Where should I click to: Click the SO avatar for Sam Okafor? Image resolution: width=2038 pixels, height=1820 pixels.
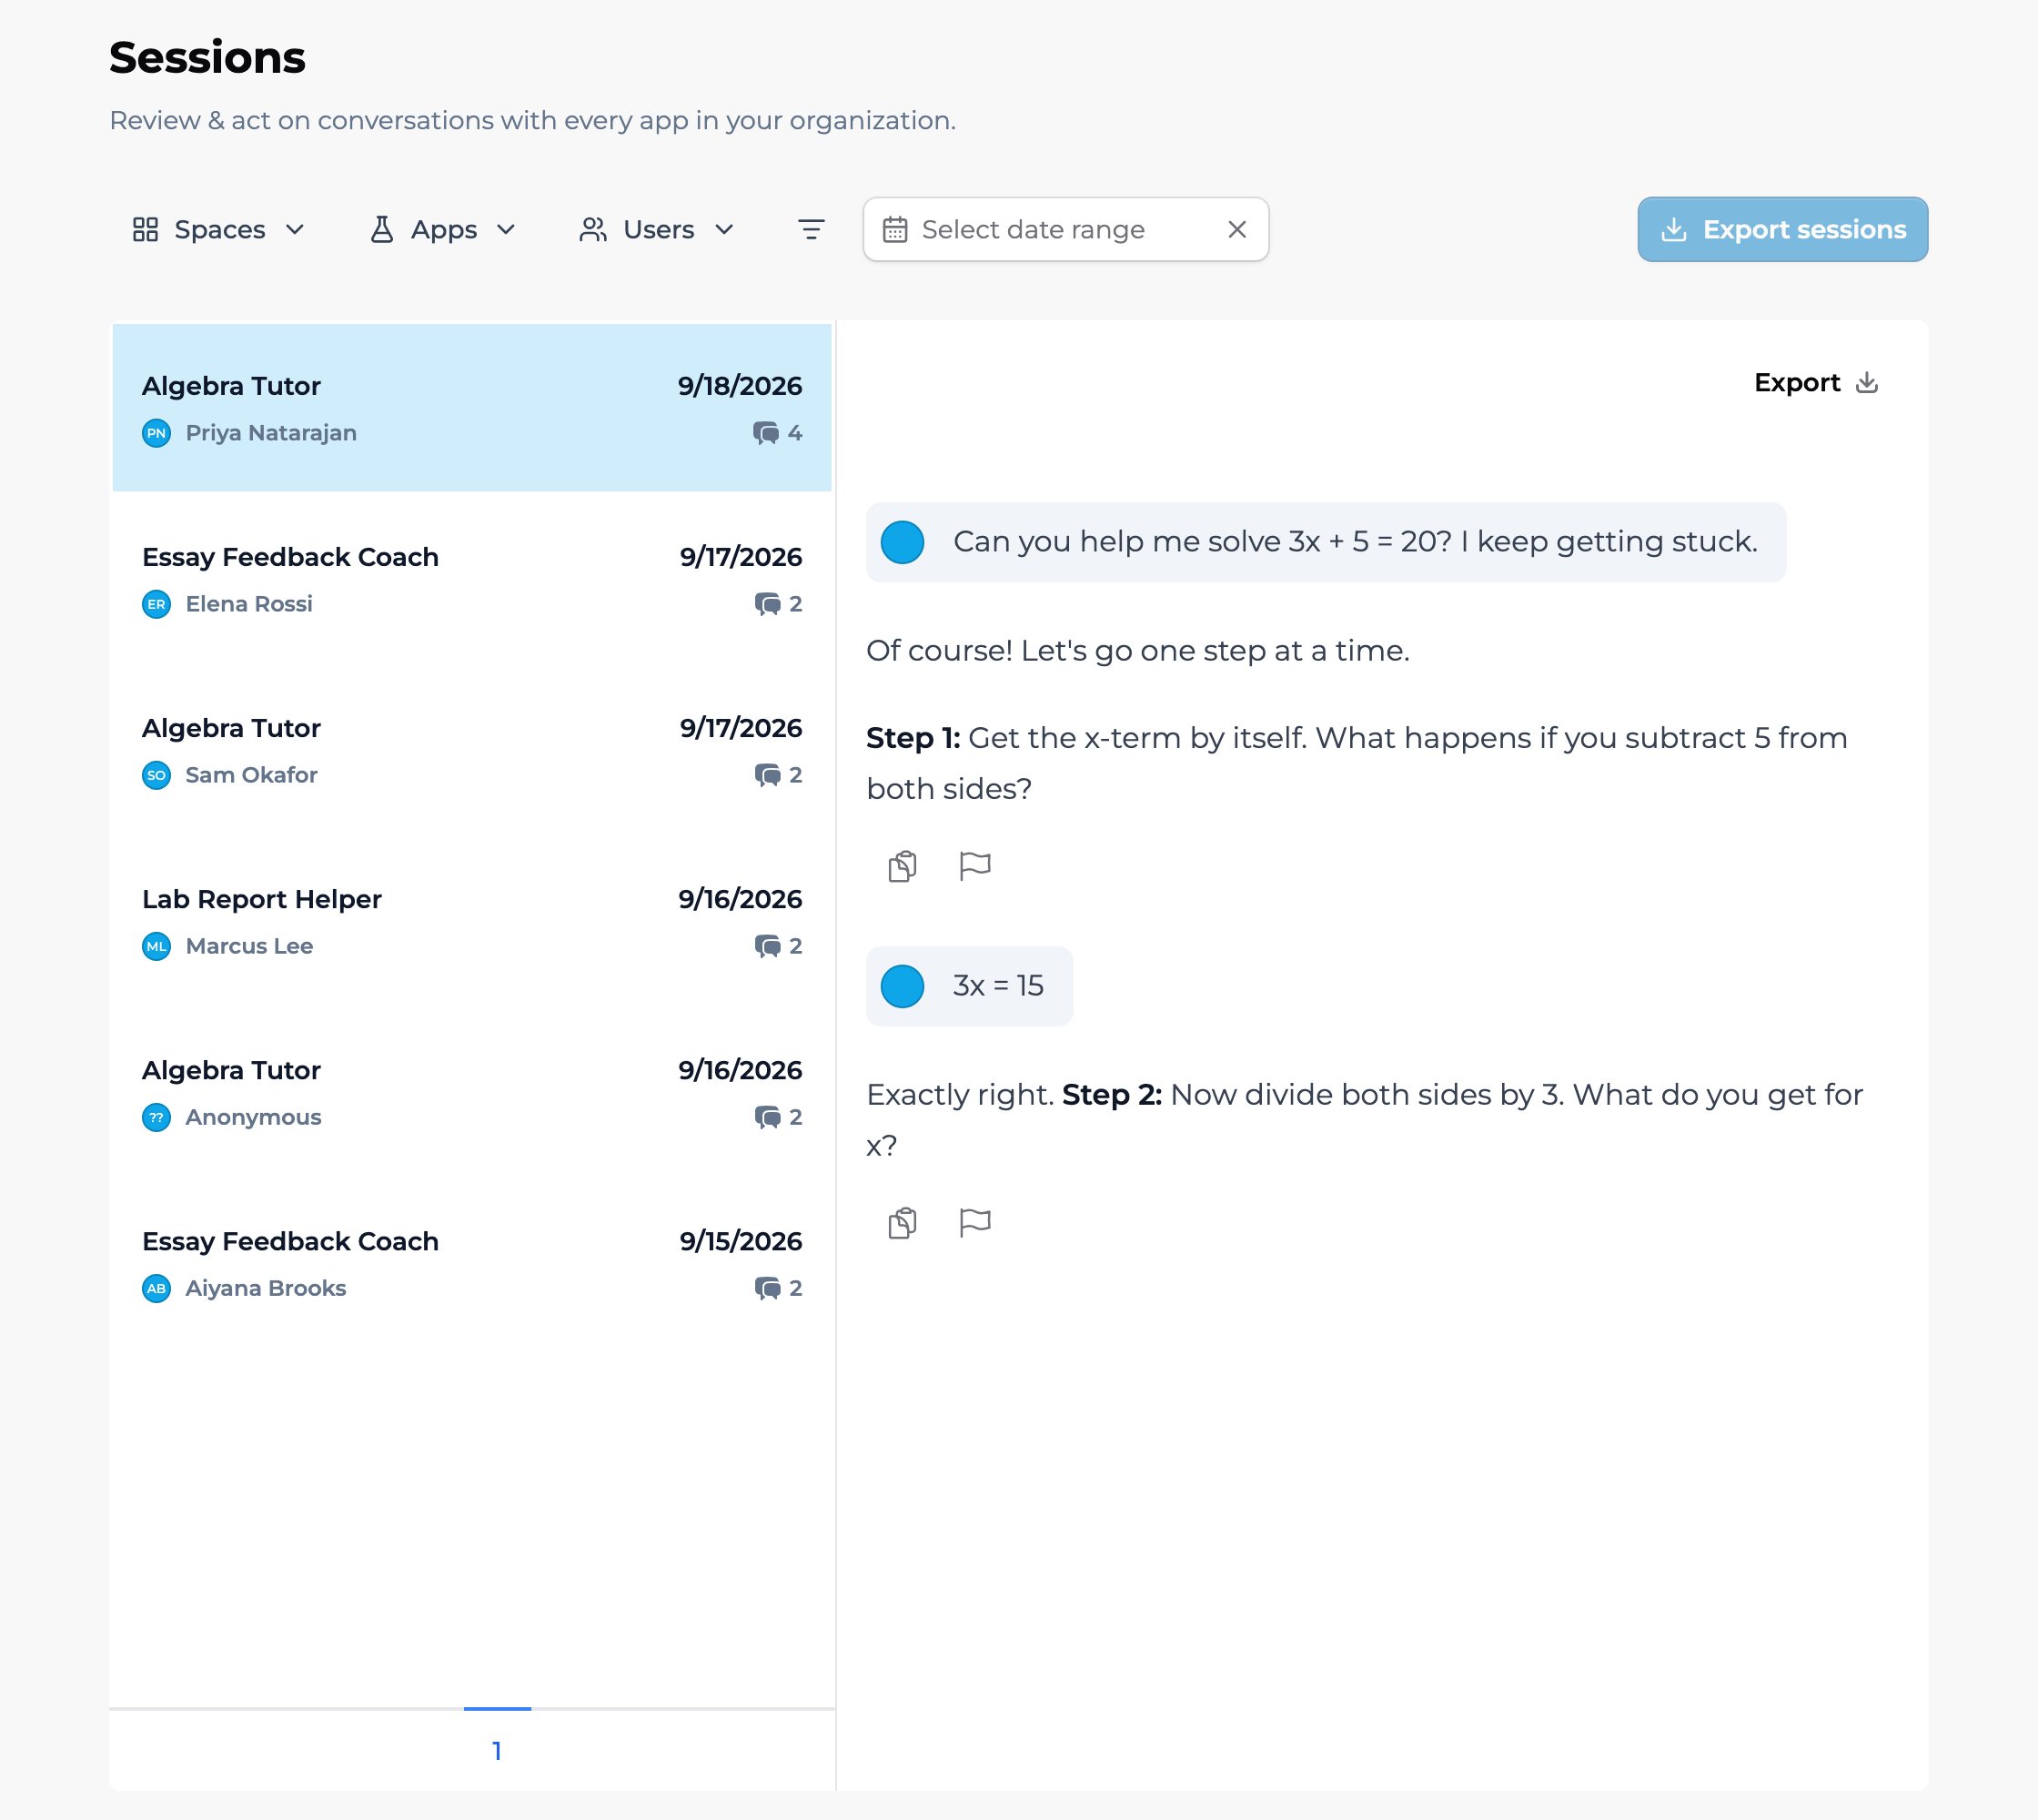156,775
